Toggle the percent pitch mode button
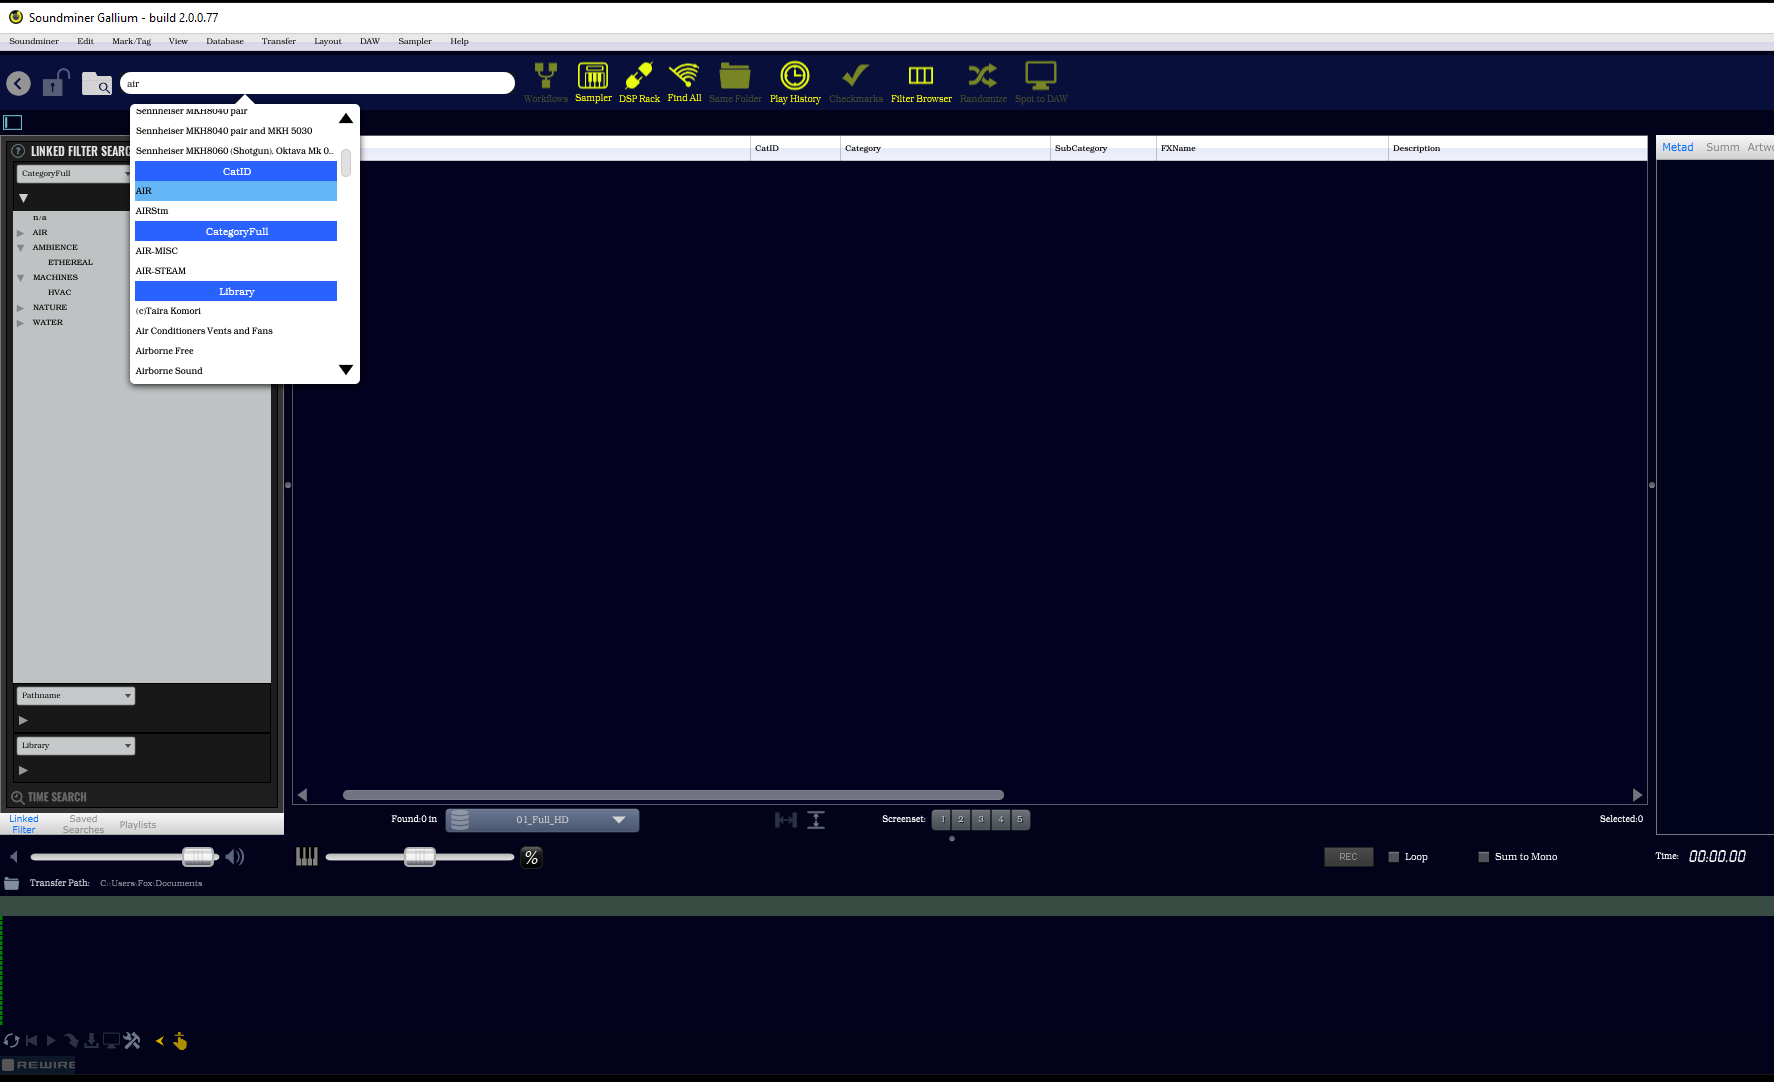 pos(531,858)
